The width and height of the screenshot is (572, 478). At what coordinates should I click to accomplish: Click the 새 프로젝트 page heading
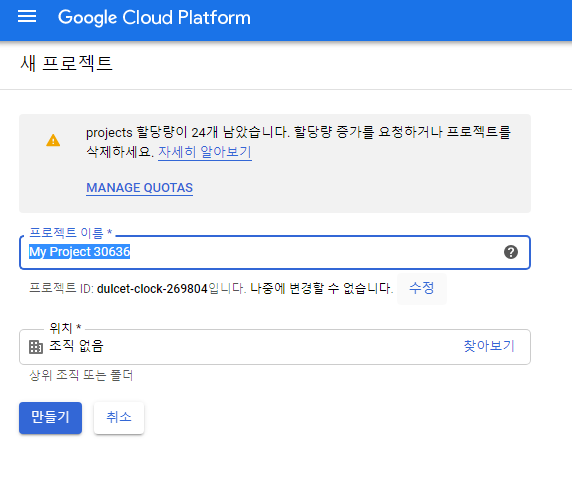click(x=66, y=63)
